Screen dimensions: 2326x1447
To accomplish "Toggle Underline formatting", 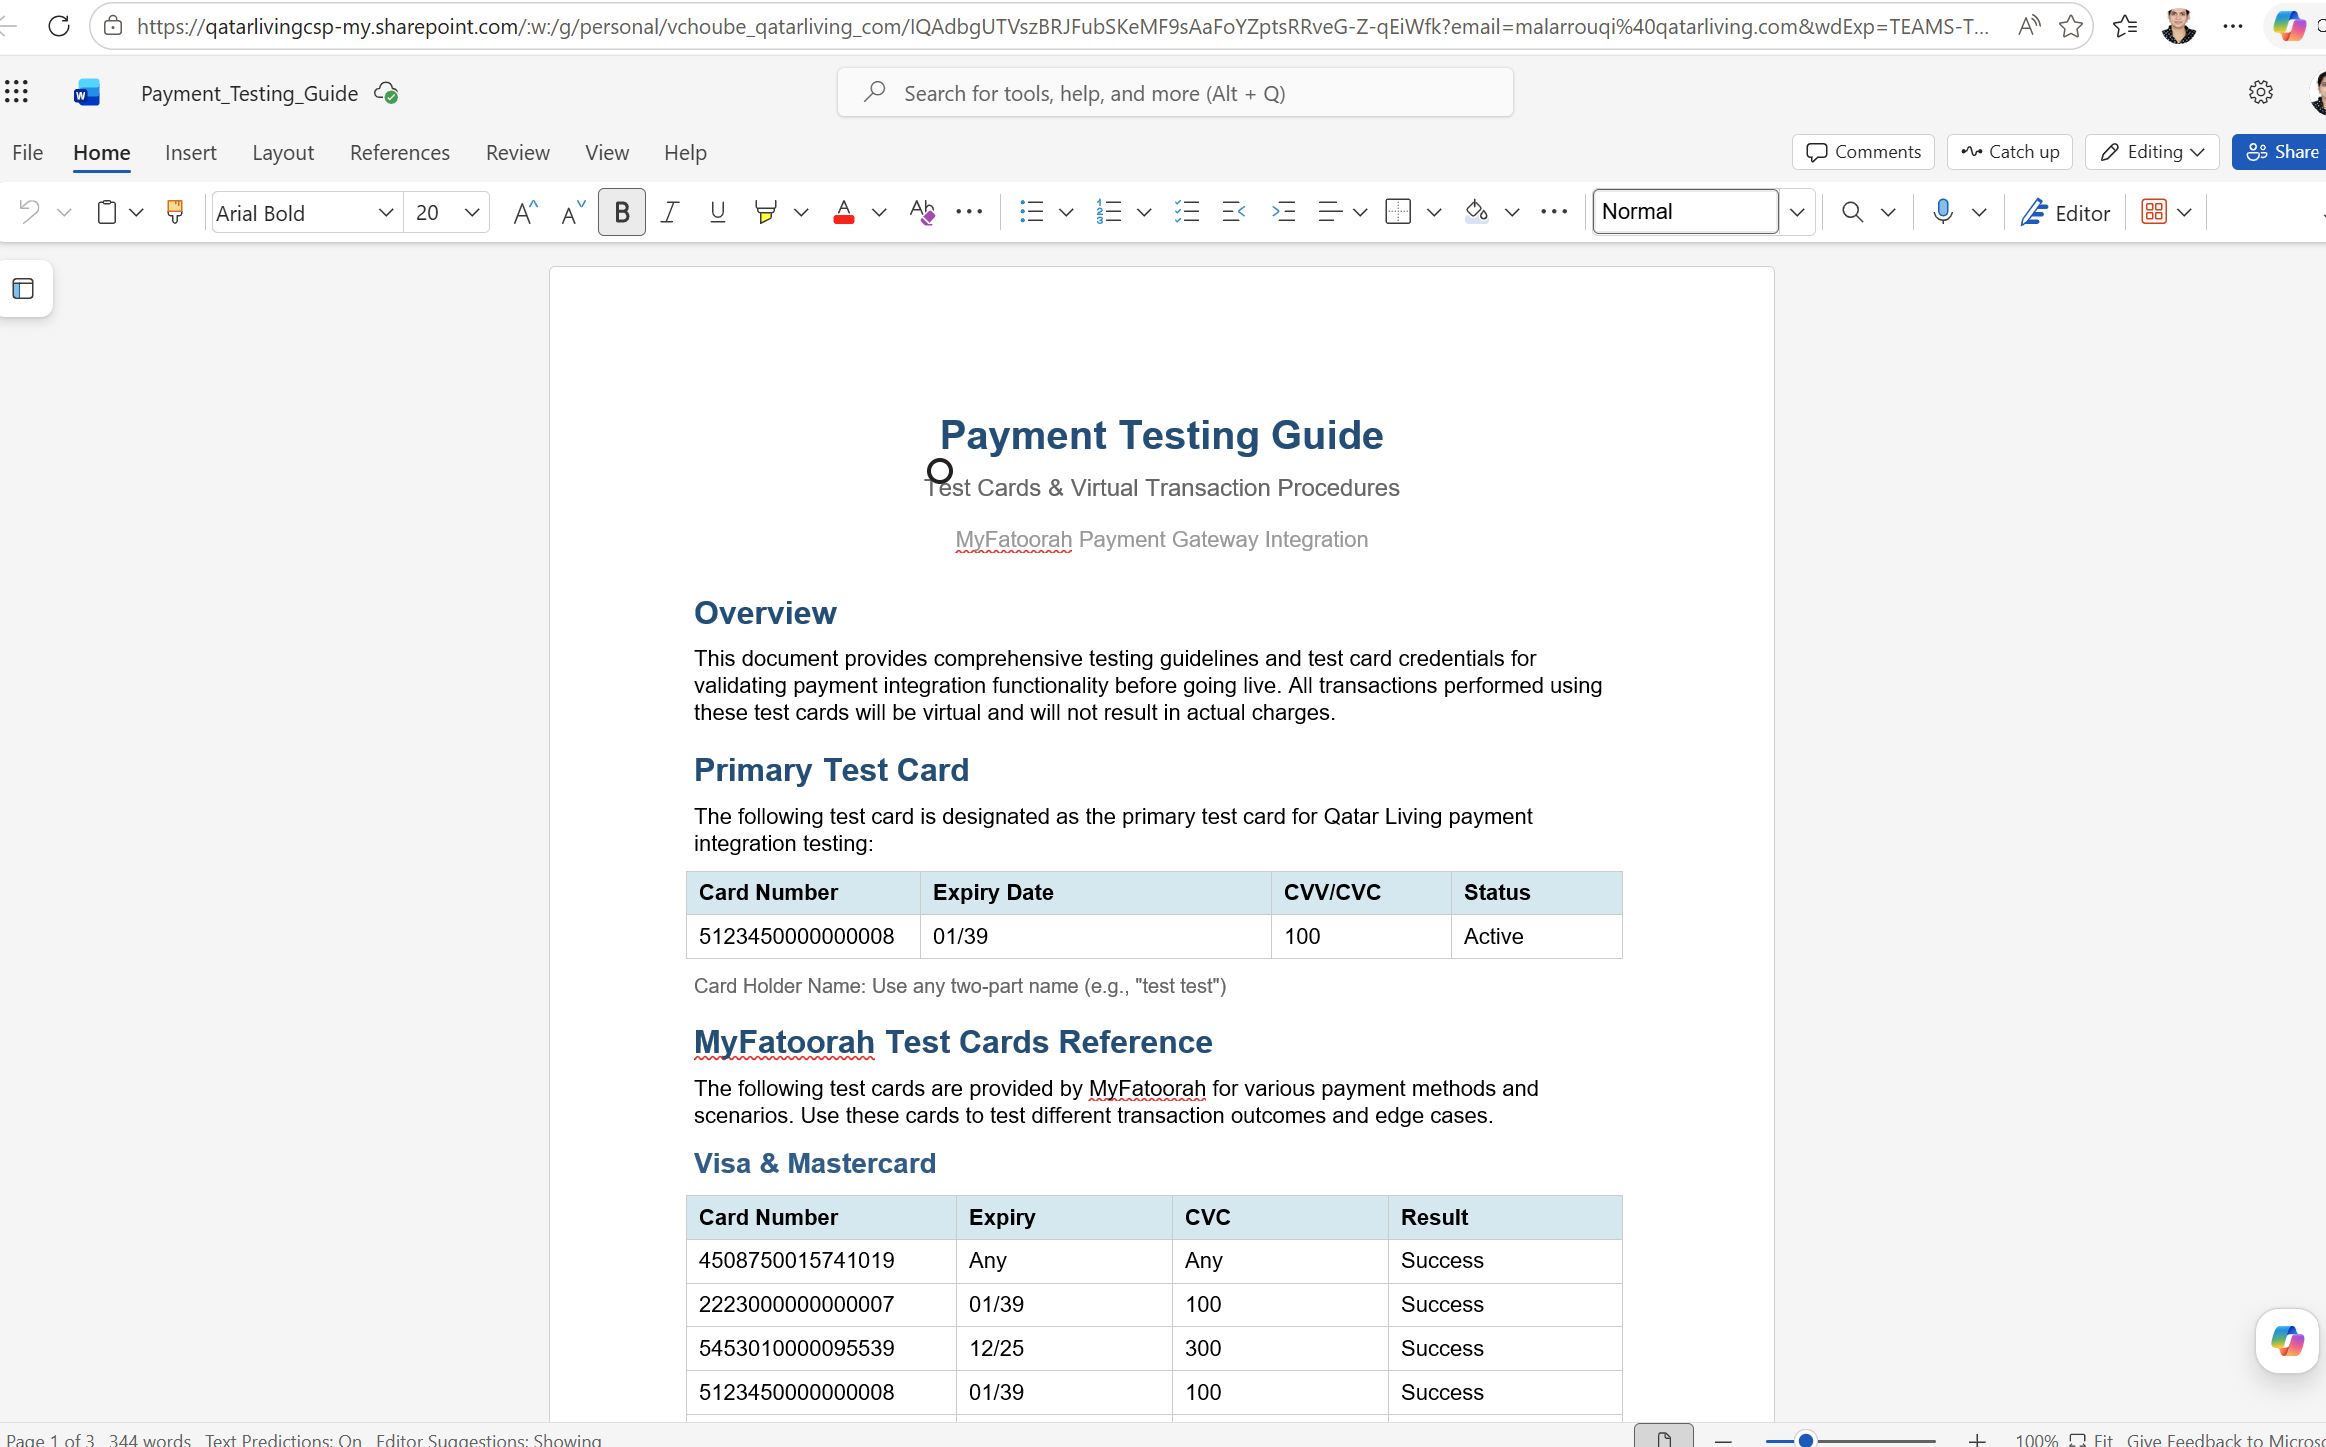I will point(717,212).
